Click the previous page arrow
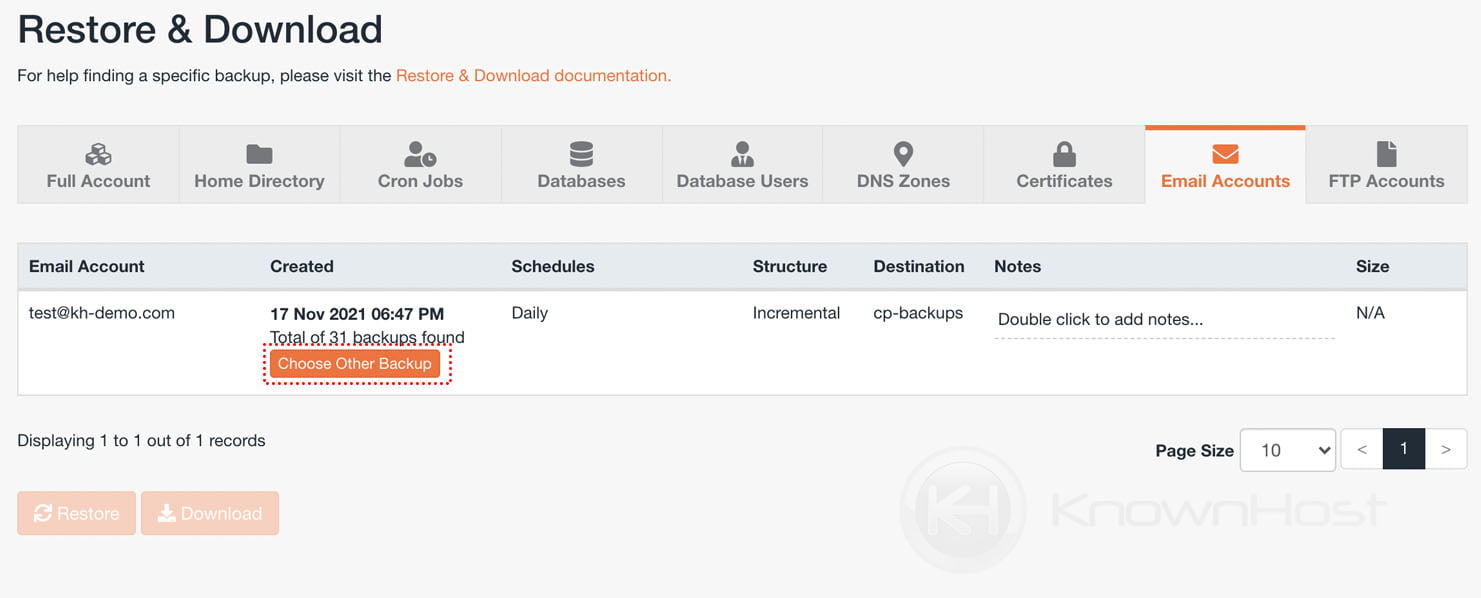The image size is (1481, 598). (1361, 449)
